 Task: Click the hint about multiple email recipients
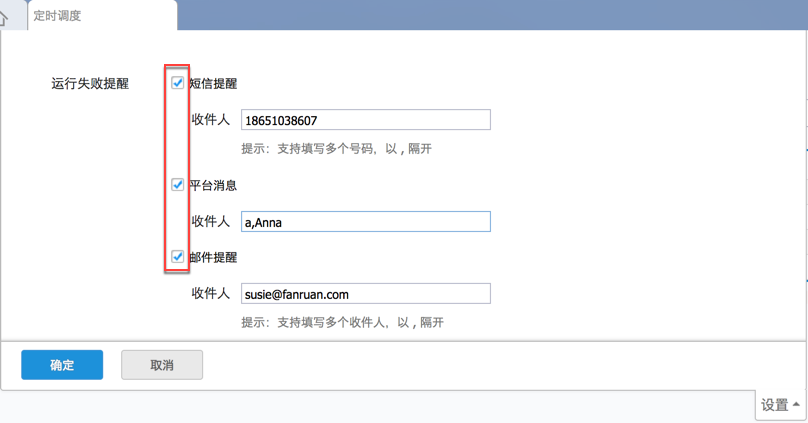click(342, 323)
